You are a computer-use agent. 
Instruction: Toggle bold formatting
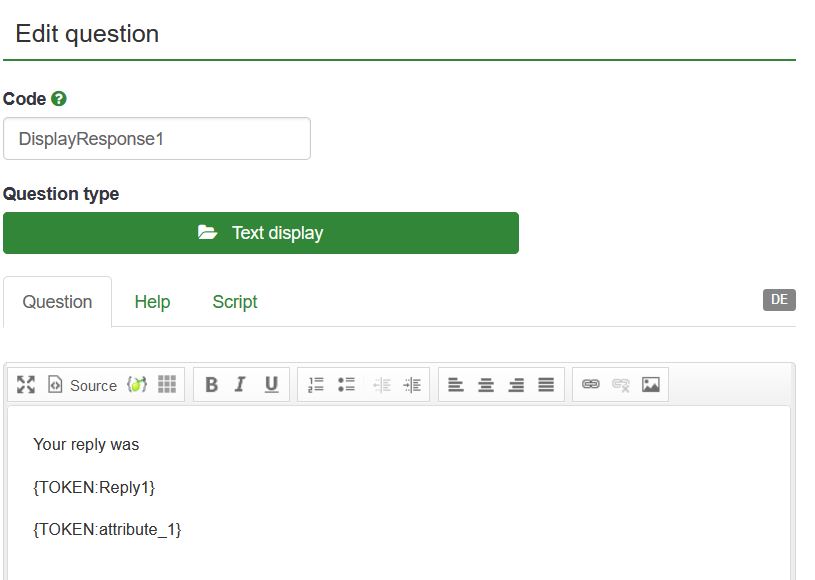[x=211, y=385]
